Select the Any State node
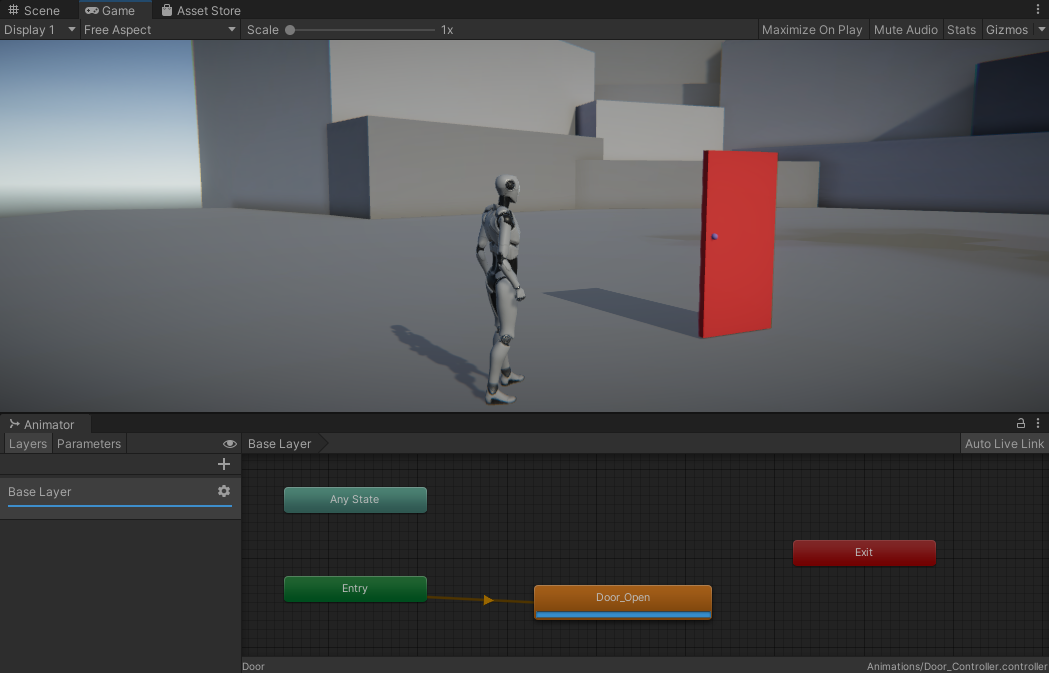 [x=355, y=500]
